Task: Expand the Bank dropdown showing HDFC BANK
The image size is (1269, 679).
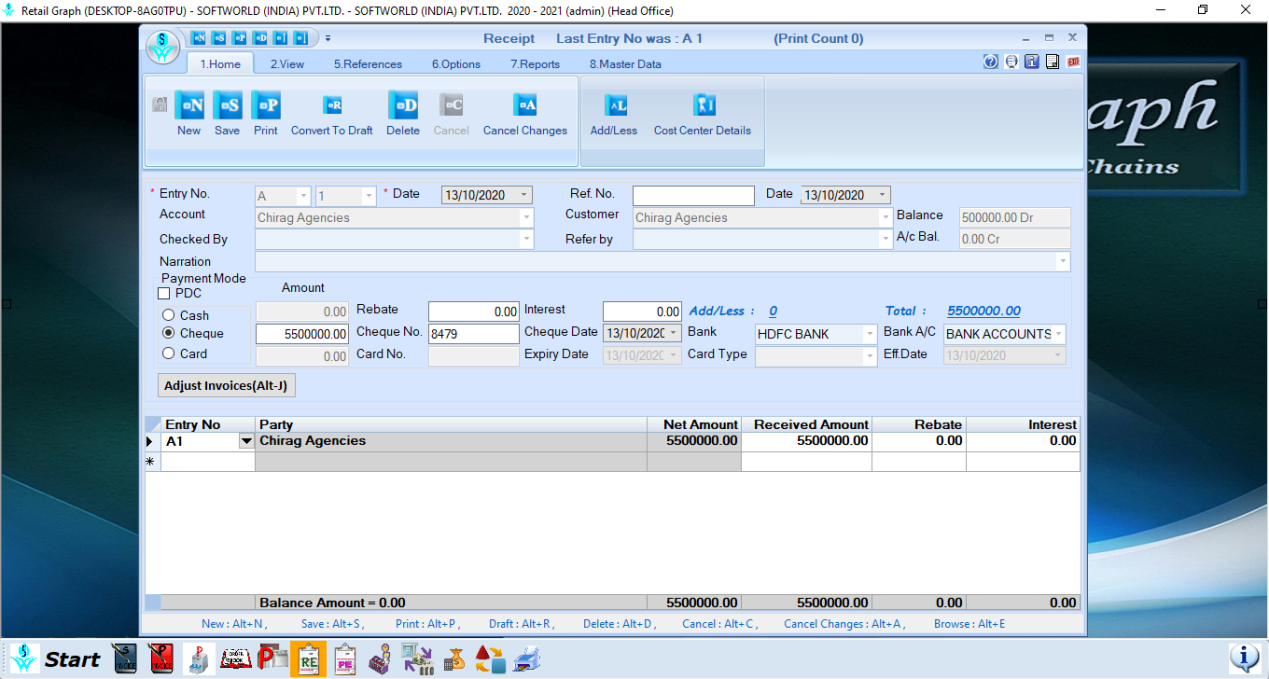Action: pos(870,334)
